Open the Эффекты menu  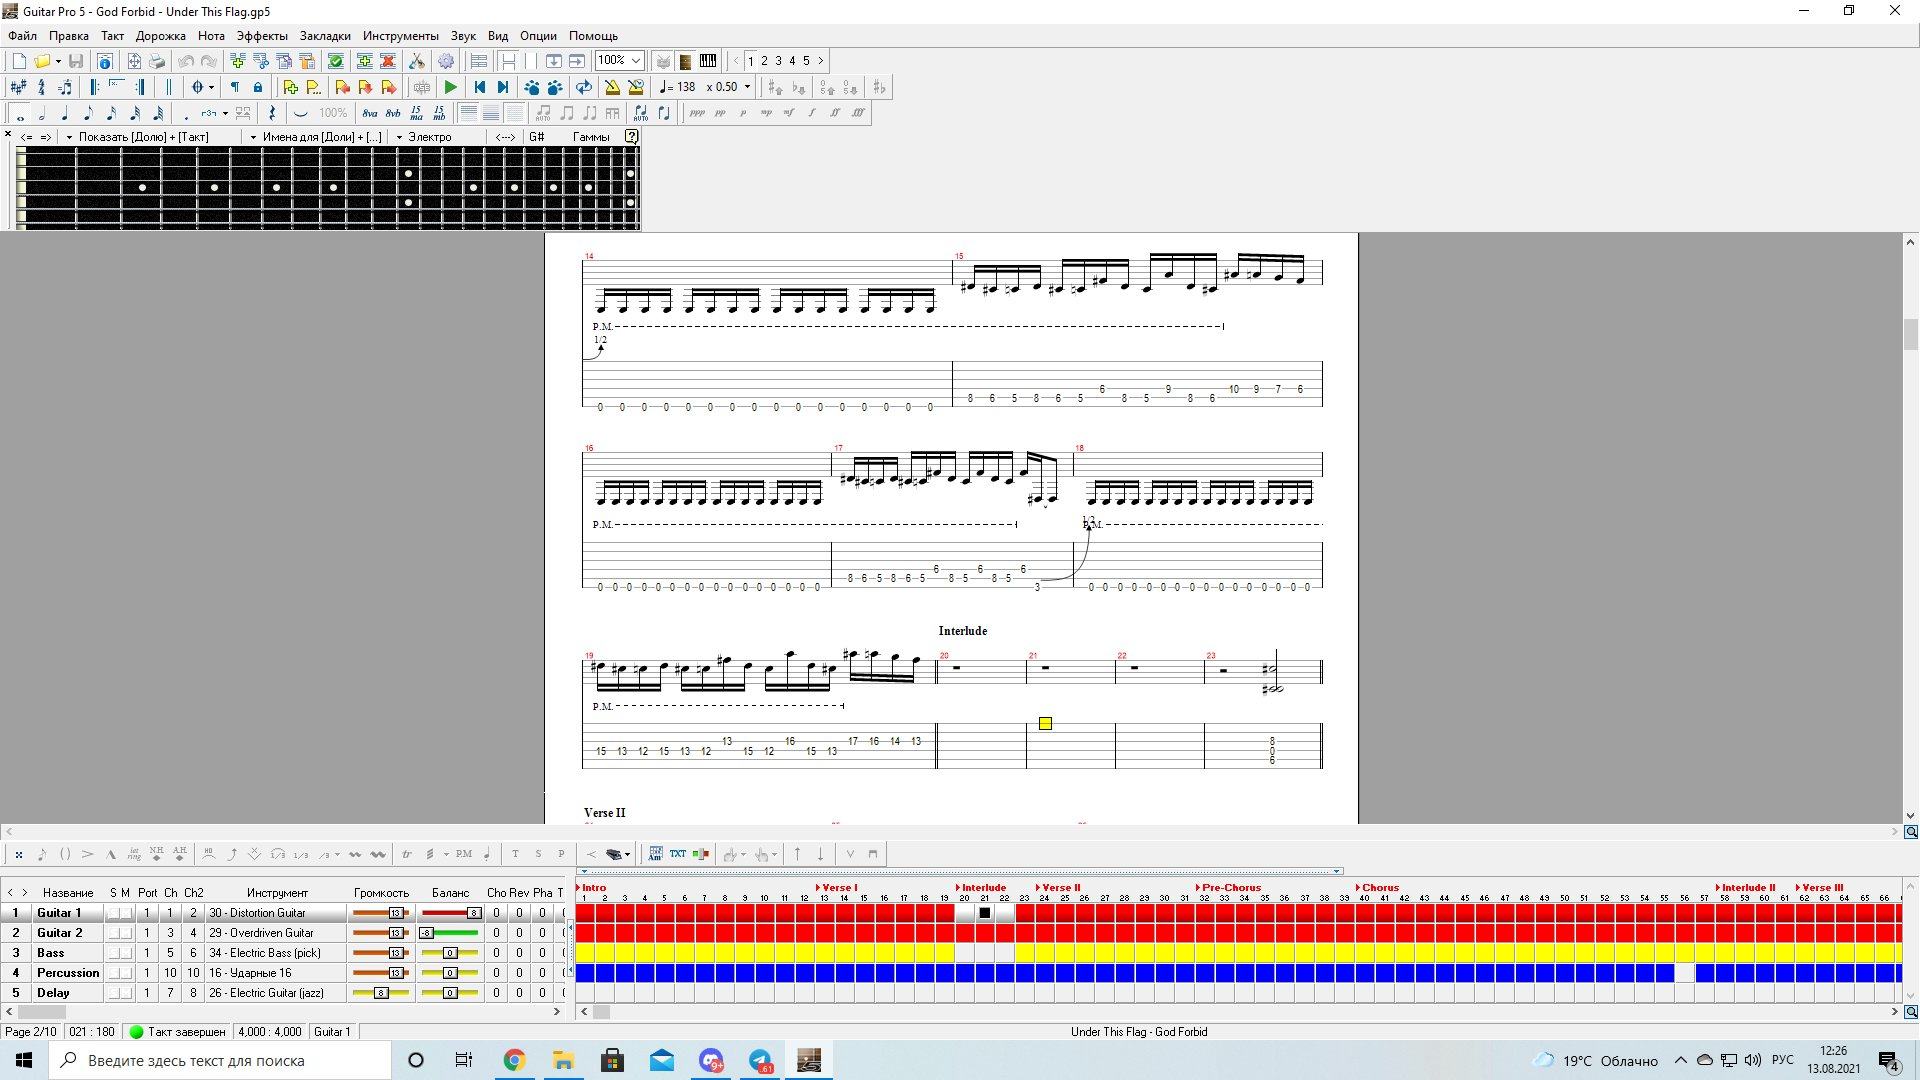click(262, 35)
